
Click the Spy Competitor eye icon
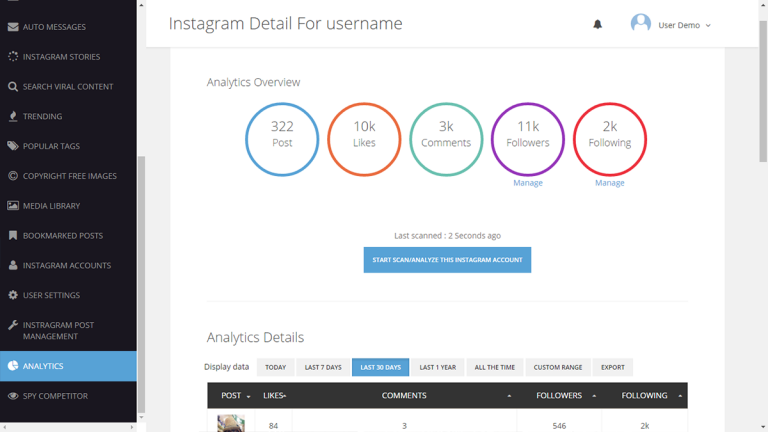click(x=13, y=396)
